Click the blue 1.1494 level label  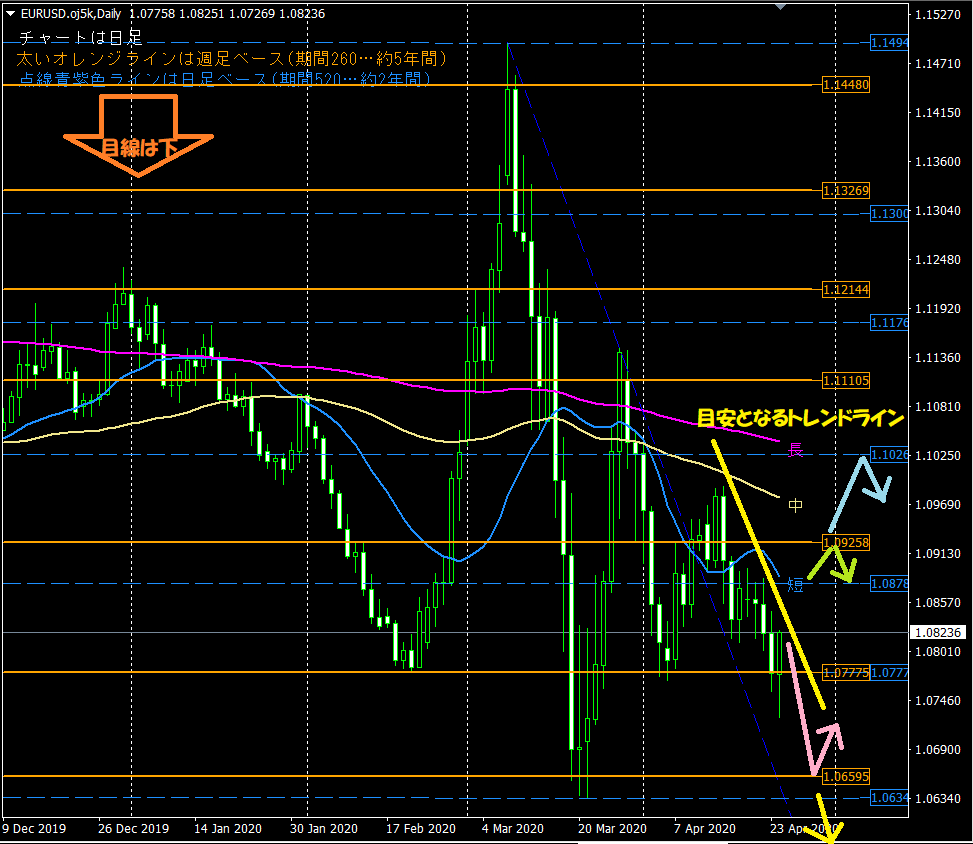889,43
